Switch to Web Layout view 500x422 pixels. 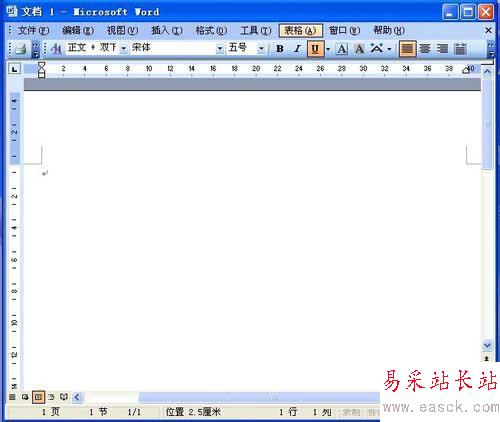pyautogui.click(x=25, y=397)
